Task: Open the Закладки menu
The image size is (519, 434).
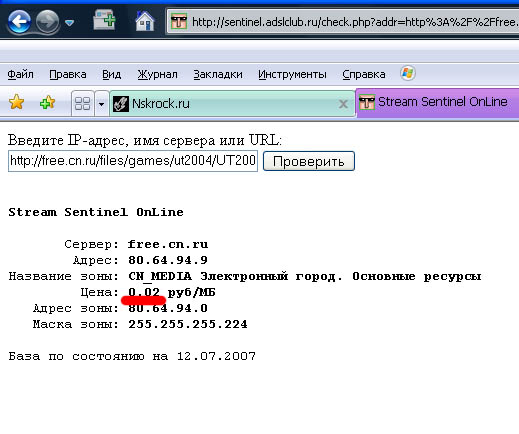Action: click(x=218, y=74)
